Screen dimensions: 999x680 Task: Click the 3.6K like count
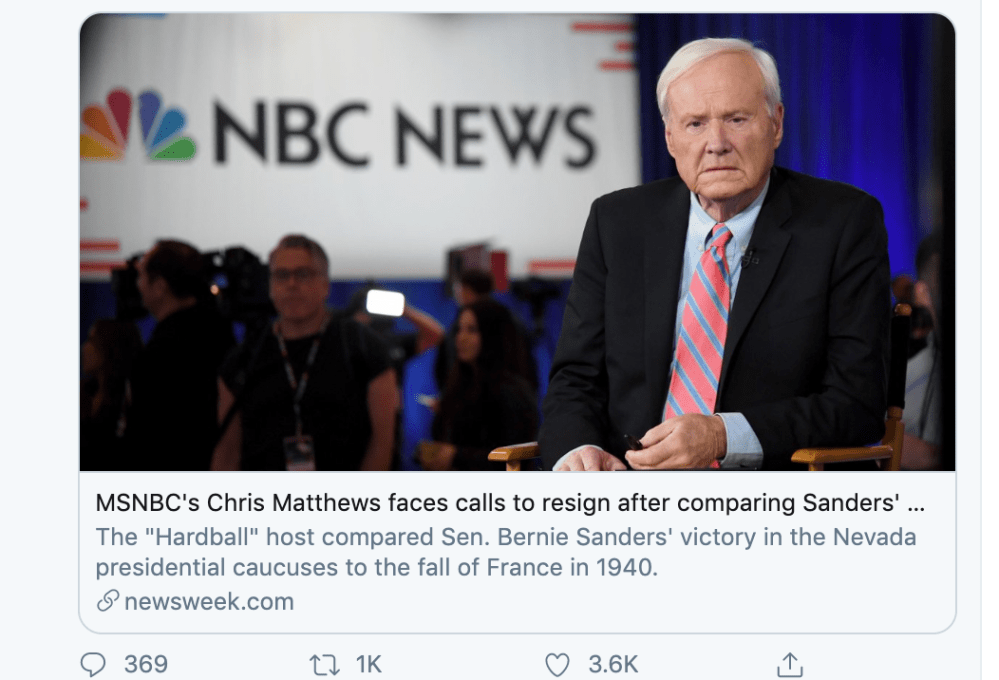pos(614,664)
